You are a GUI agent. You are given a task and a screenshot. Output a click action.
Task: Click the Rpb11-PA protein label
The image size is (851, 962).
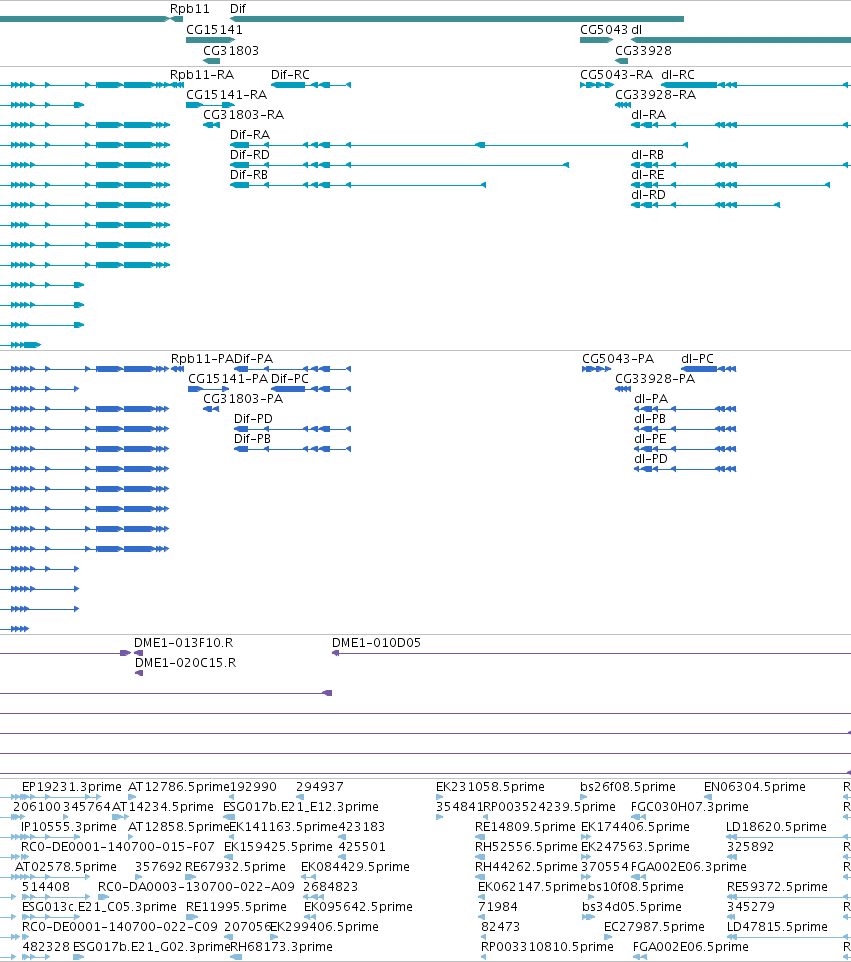[202, 358]
